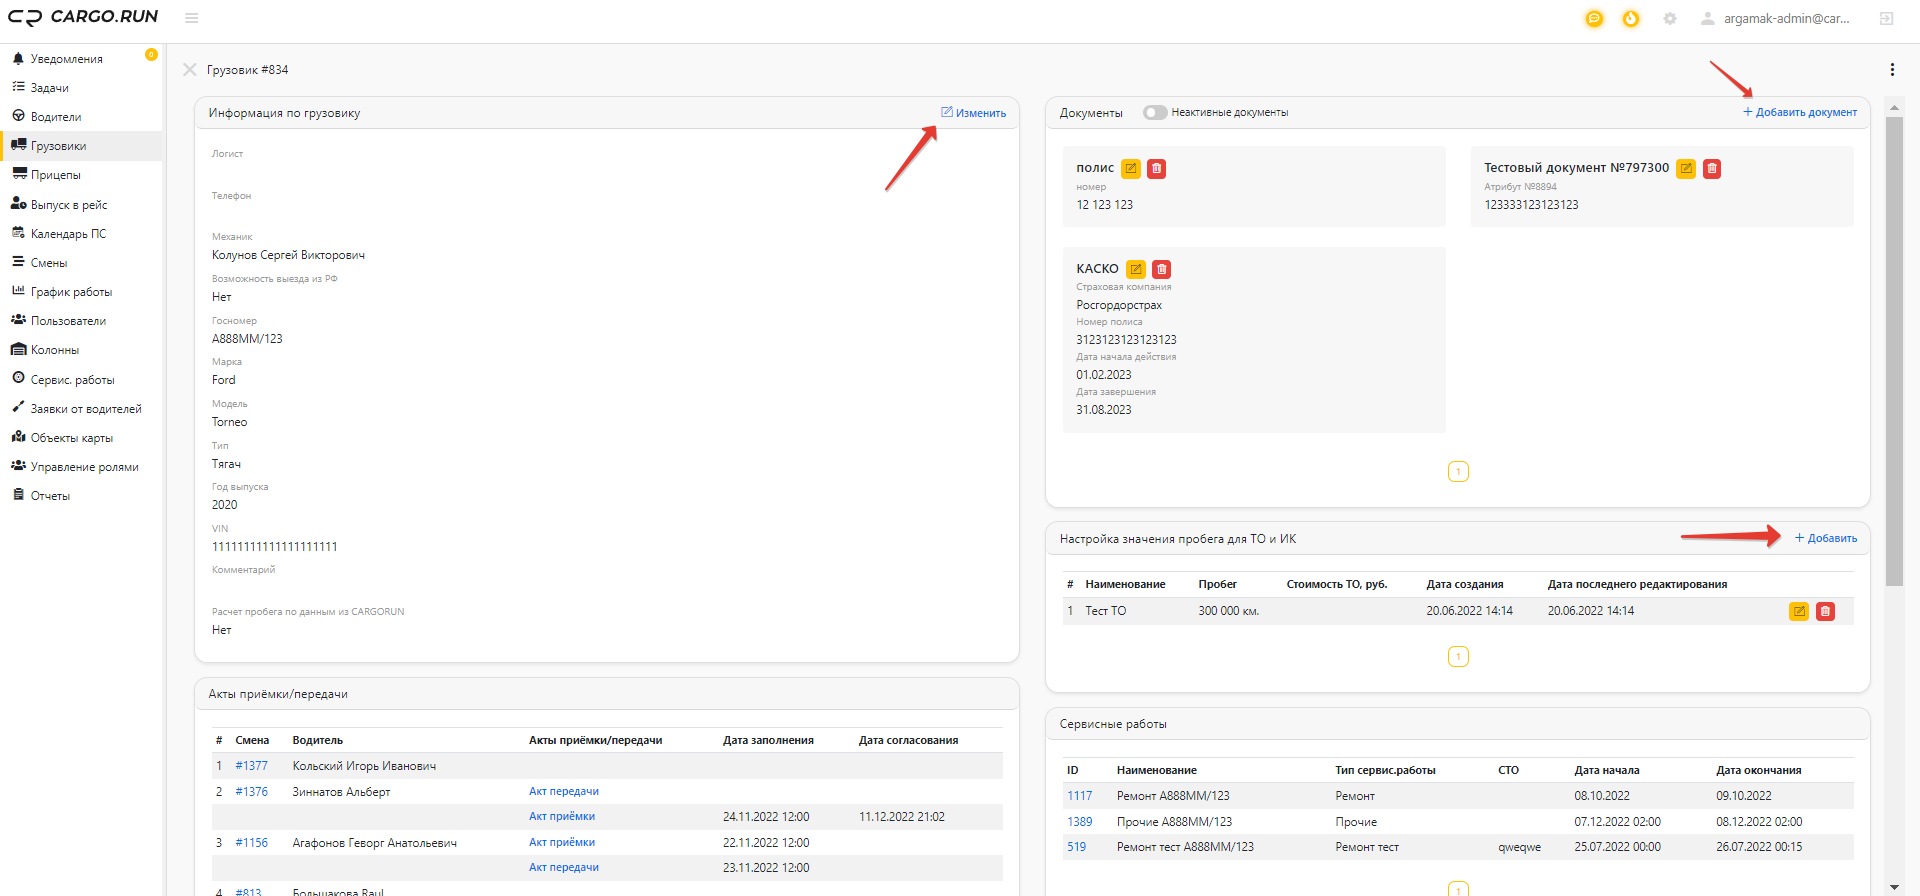Click the orange flame icon in header
Image resolution: width=1920 pixels, height=896 pixels.
1631,19
